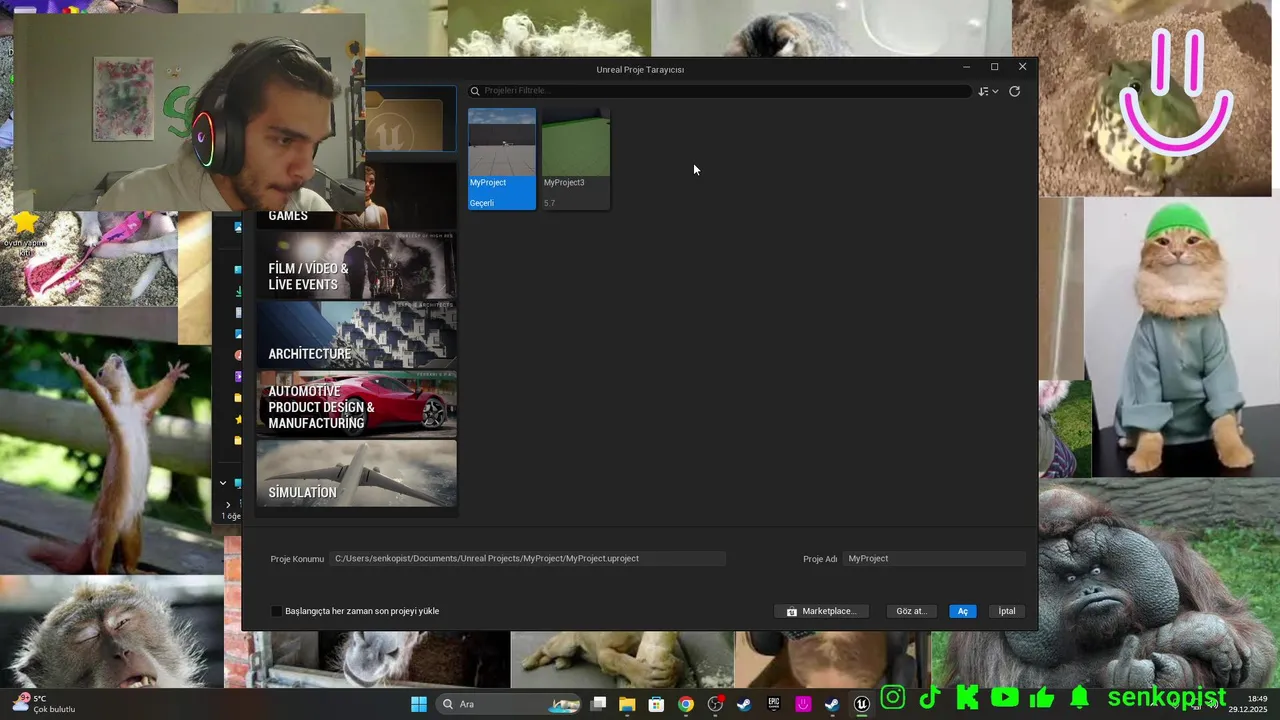
Task: Choose the Simulation category
Action: pos(356,473)
